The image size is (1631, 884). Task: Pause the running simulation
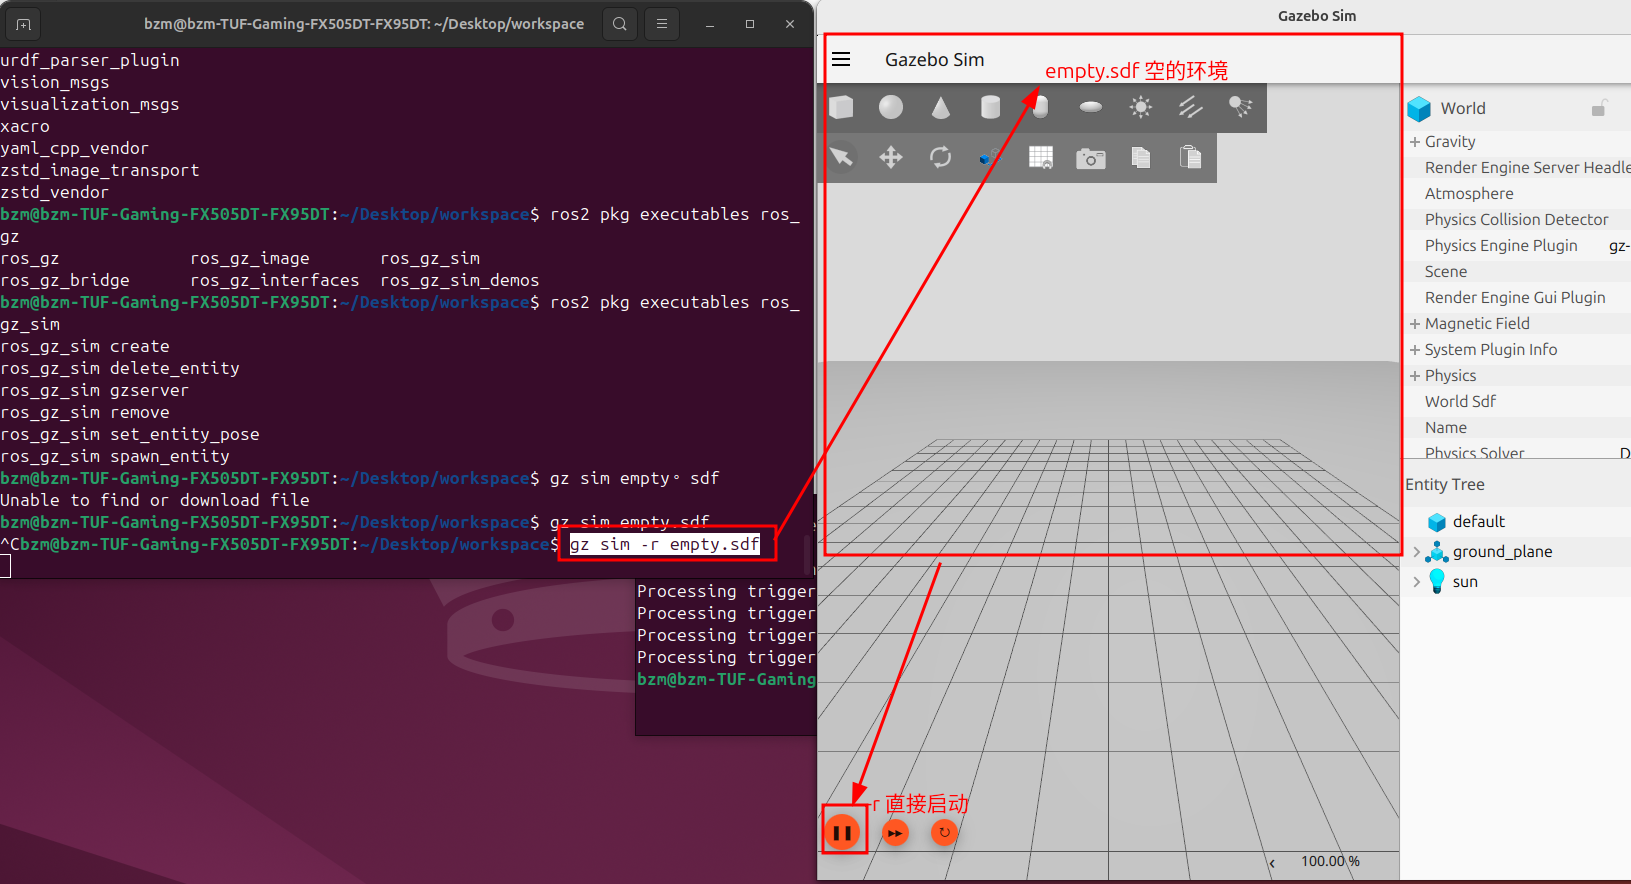pyautogui.click(x=843, y=832)
